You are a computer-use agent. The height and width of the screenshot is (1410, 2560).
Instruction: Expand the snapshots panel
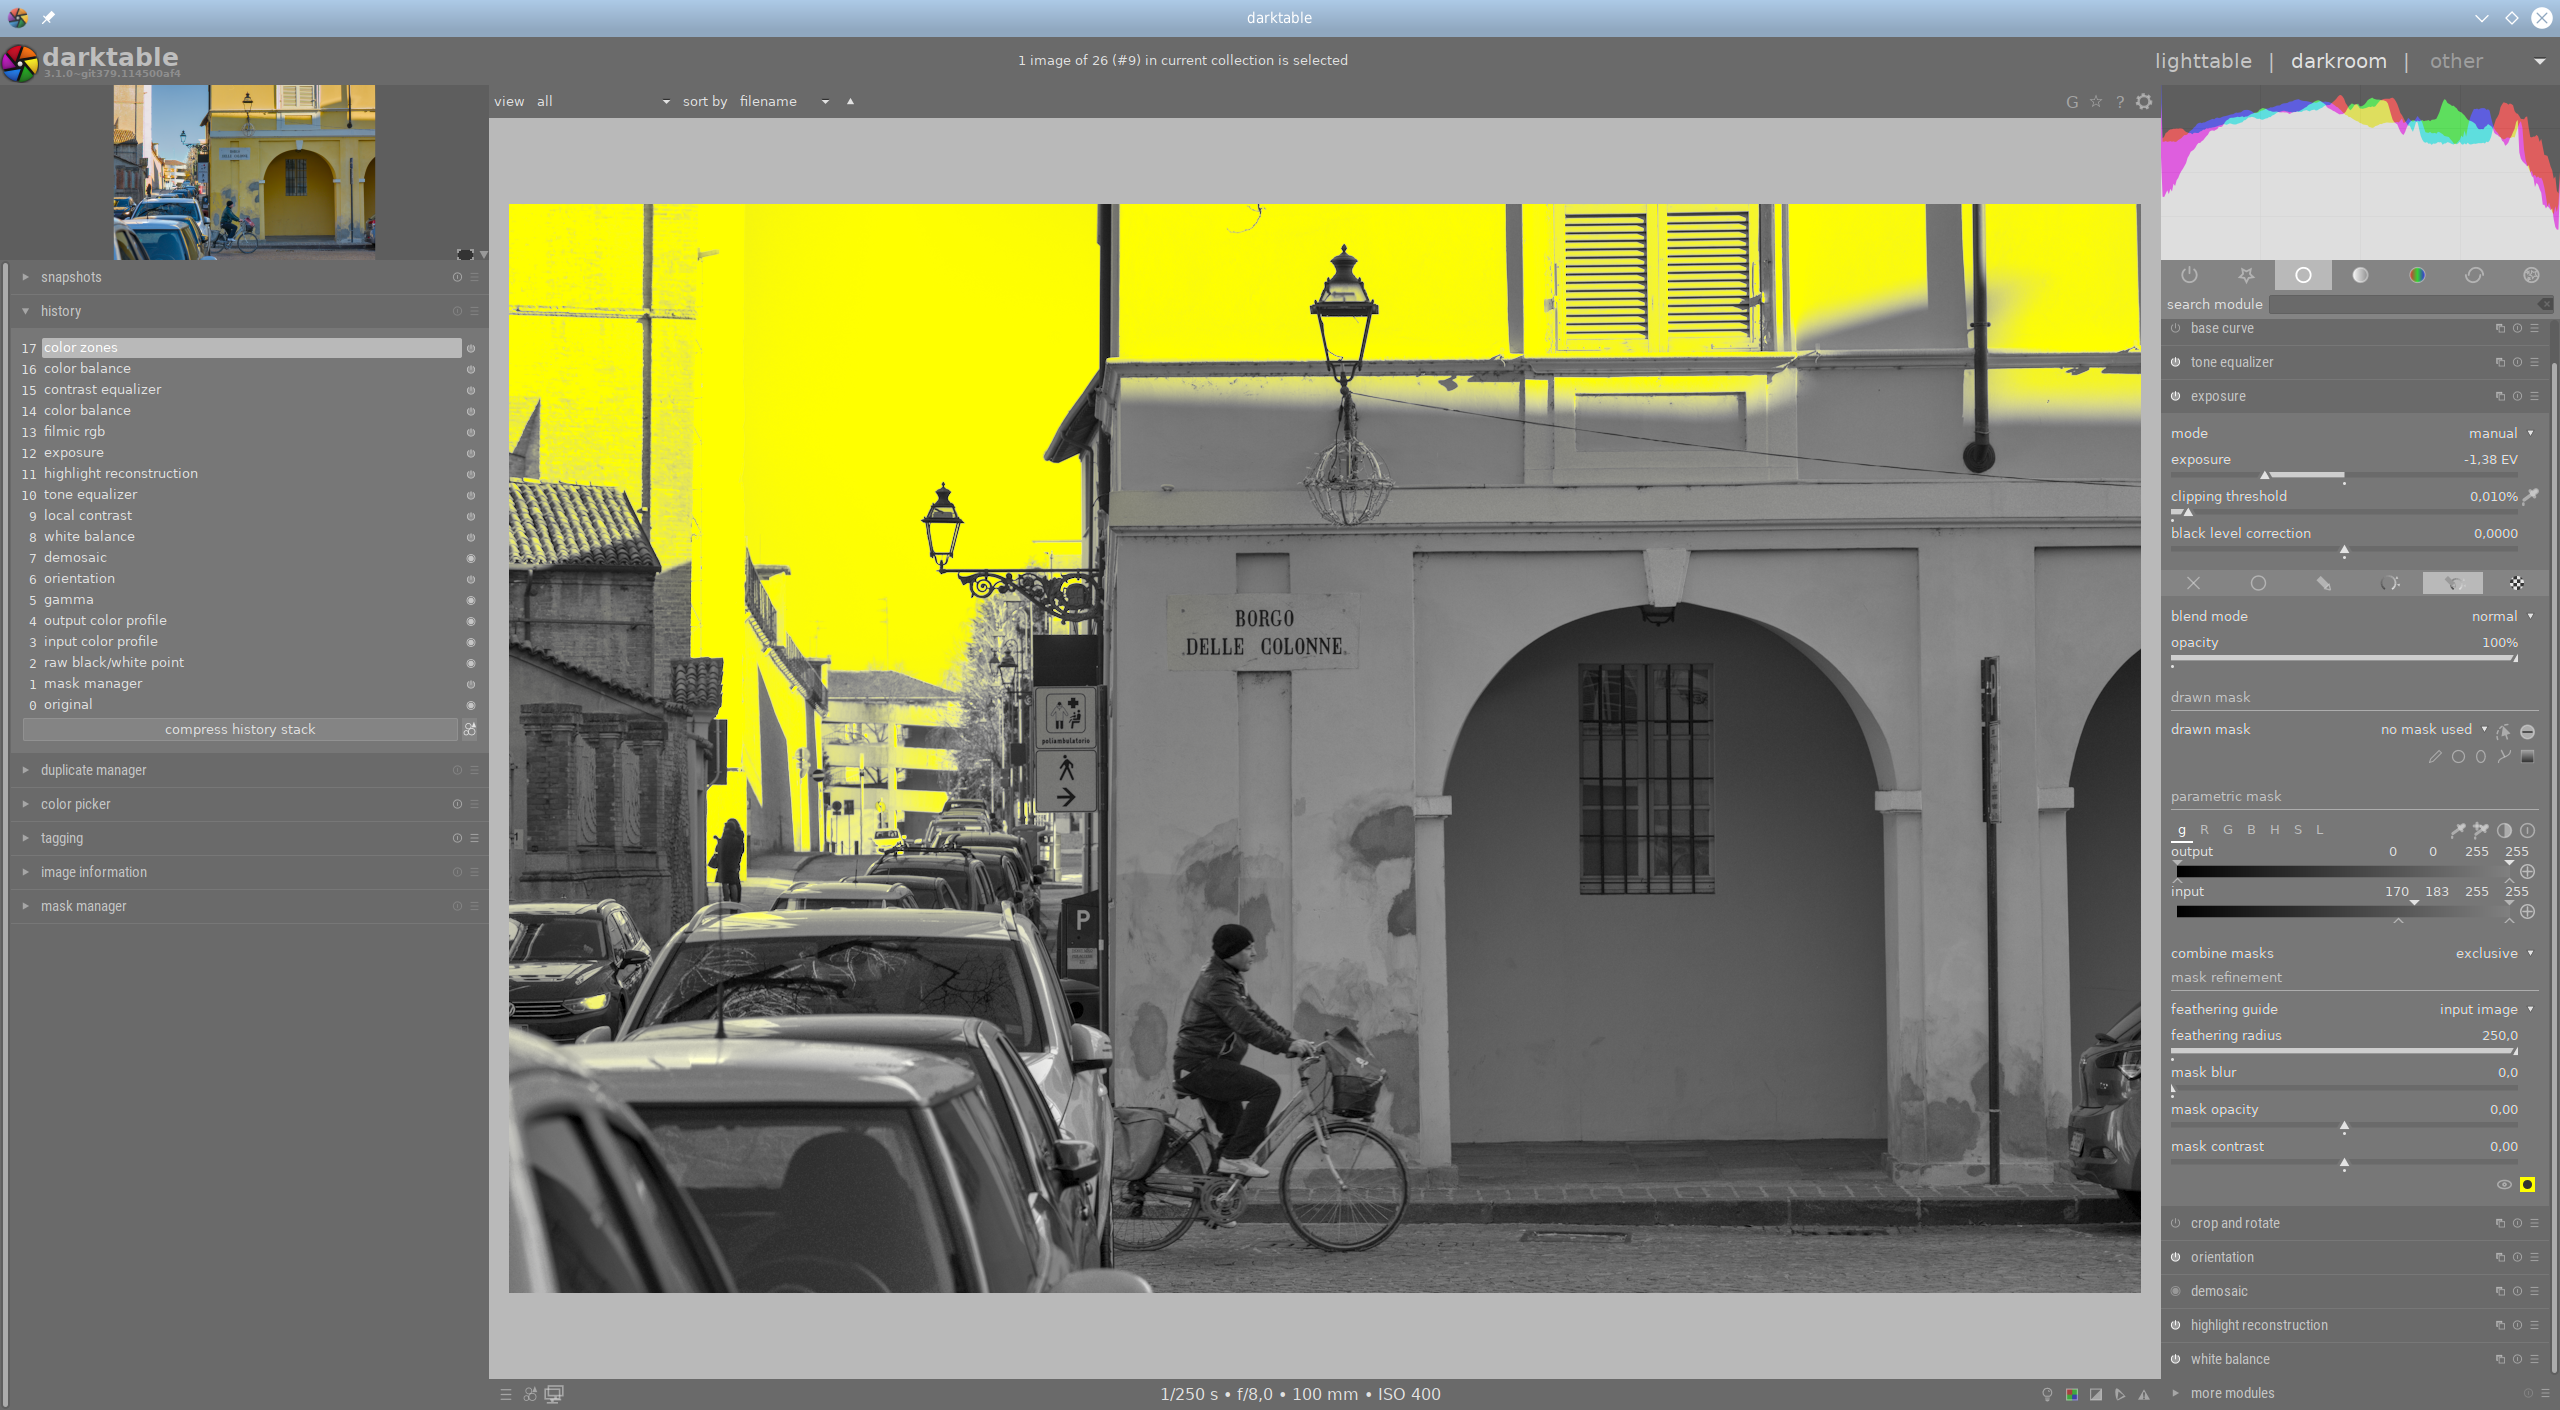coord(70,277)
